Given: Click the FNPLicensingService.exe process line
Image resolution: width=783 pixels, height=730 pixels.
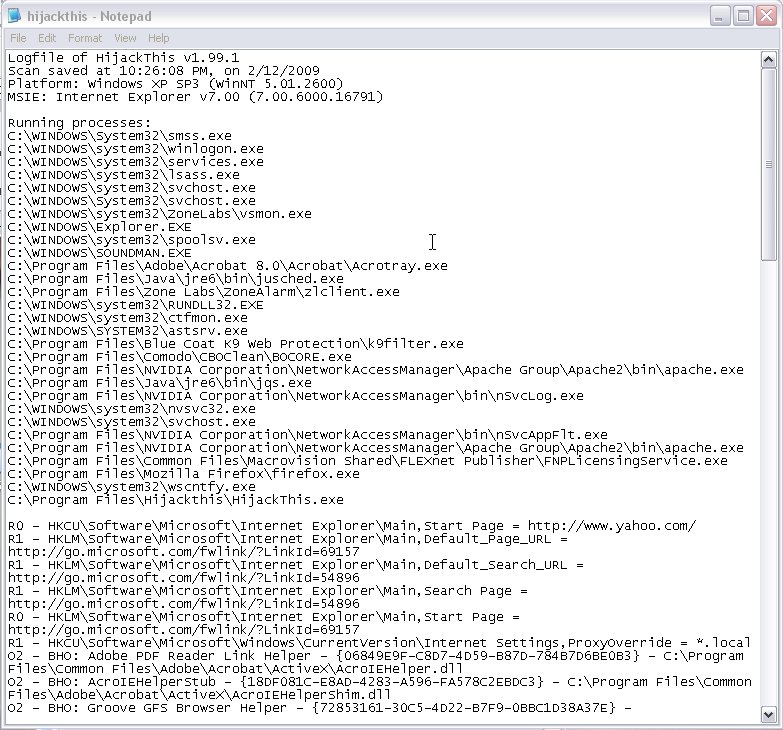Looking at the screenshot, I should [x=368, y=460].
